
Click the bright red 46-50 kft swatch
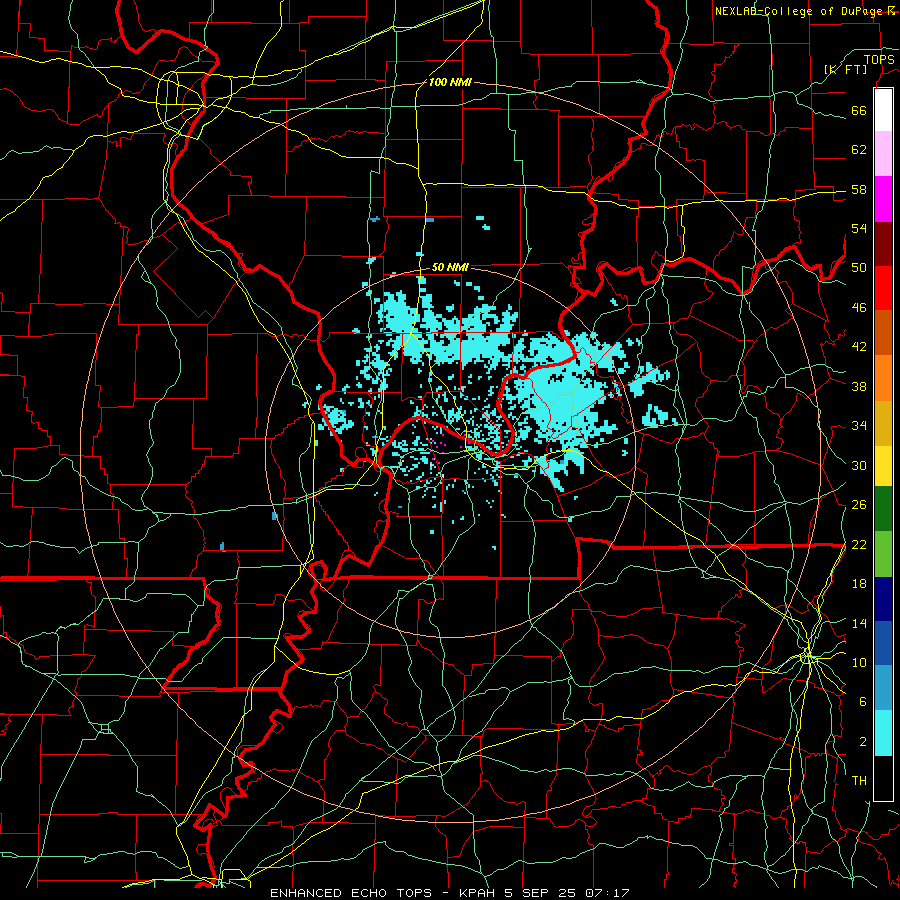pyautogui.click(x=883, y=288)
